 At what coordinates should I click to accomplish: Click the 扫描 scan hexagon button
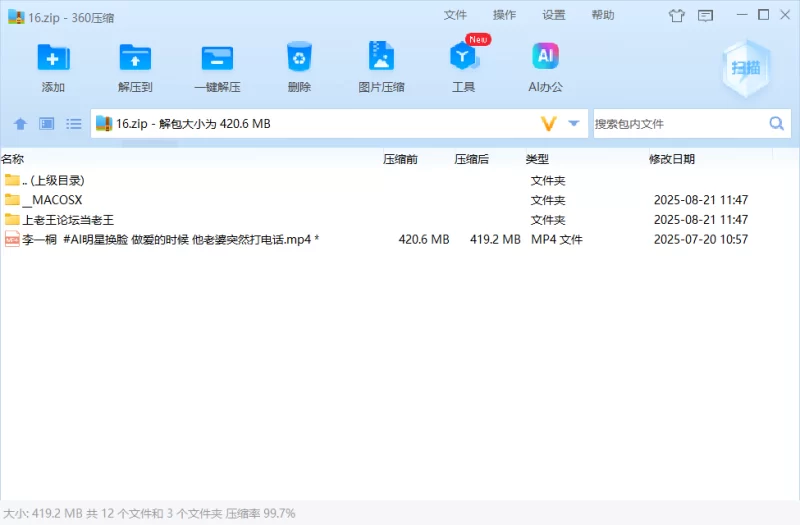(x=746, y=68)
